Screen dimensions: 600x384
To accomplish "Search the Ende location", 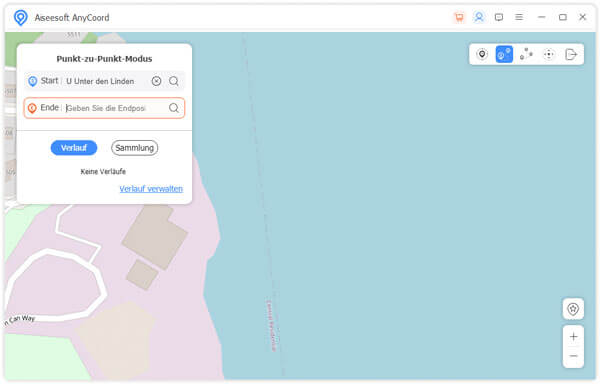I will [x=174, y=108].
